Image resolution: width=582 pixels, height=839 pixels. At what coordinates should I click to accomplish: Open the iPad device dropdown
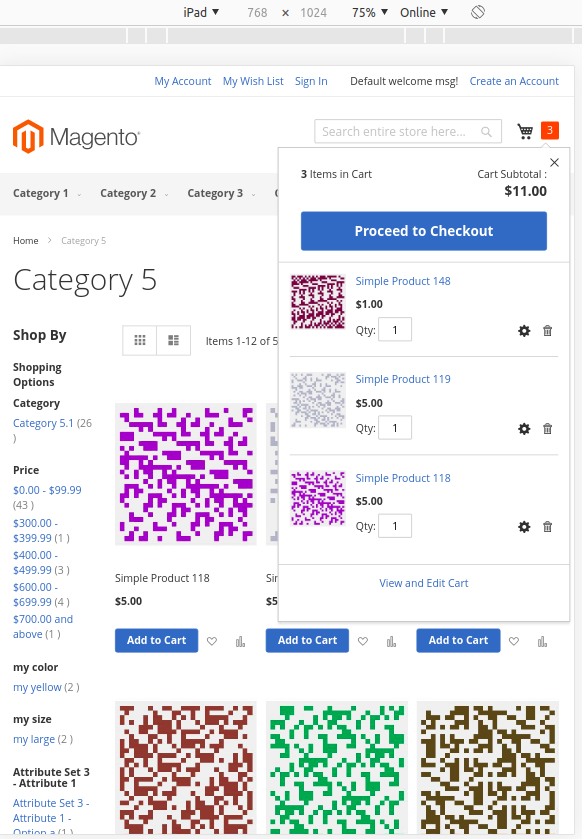click(201, 12)
